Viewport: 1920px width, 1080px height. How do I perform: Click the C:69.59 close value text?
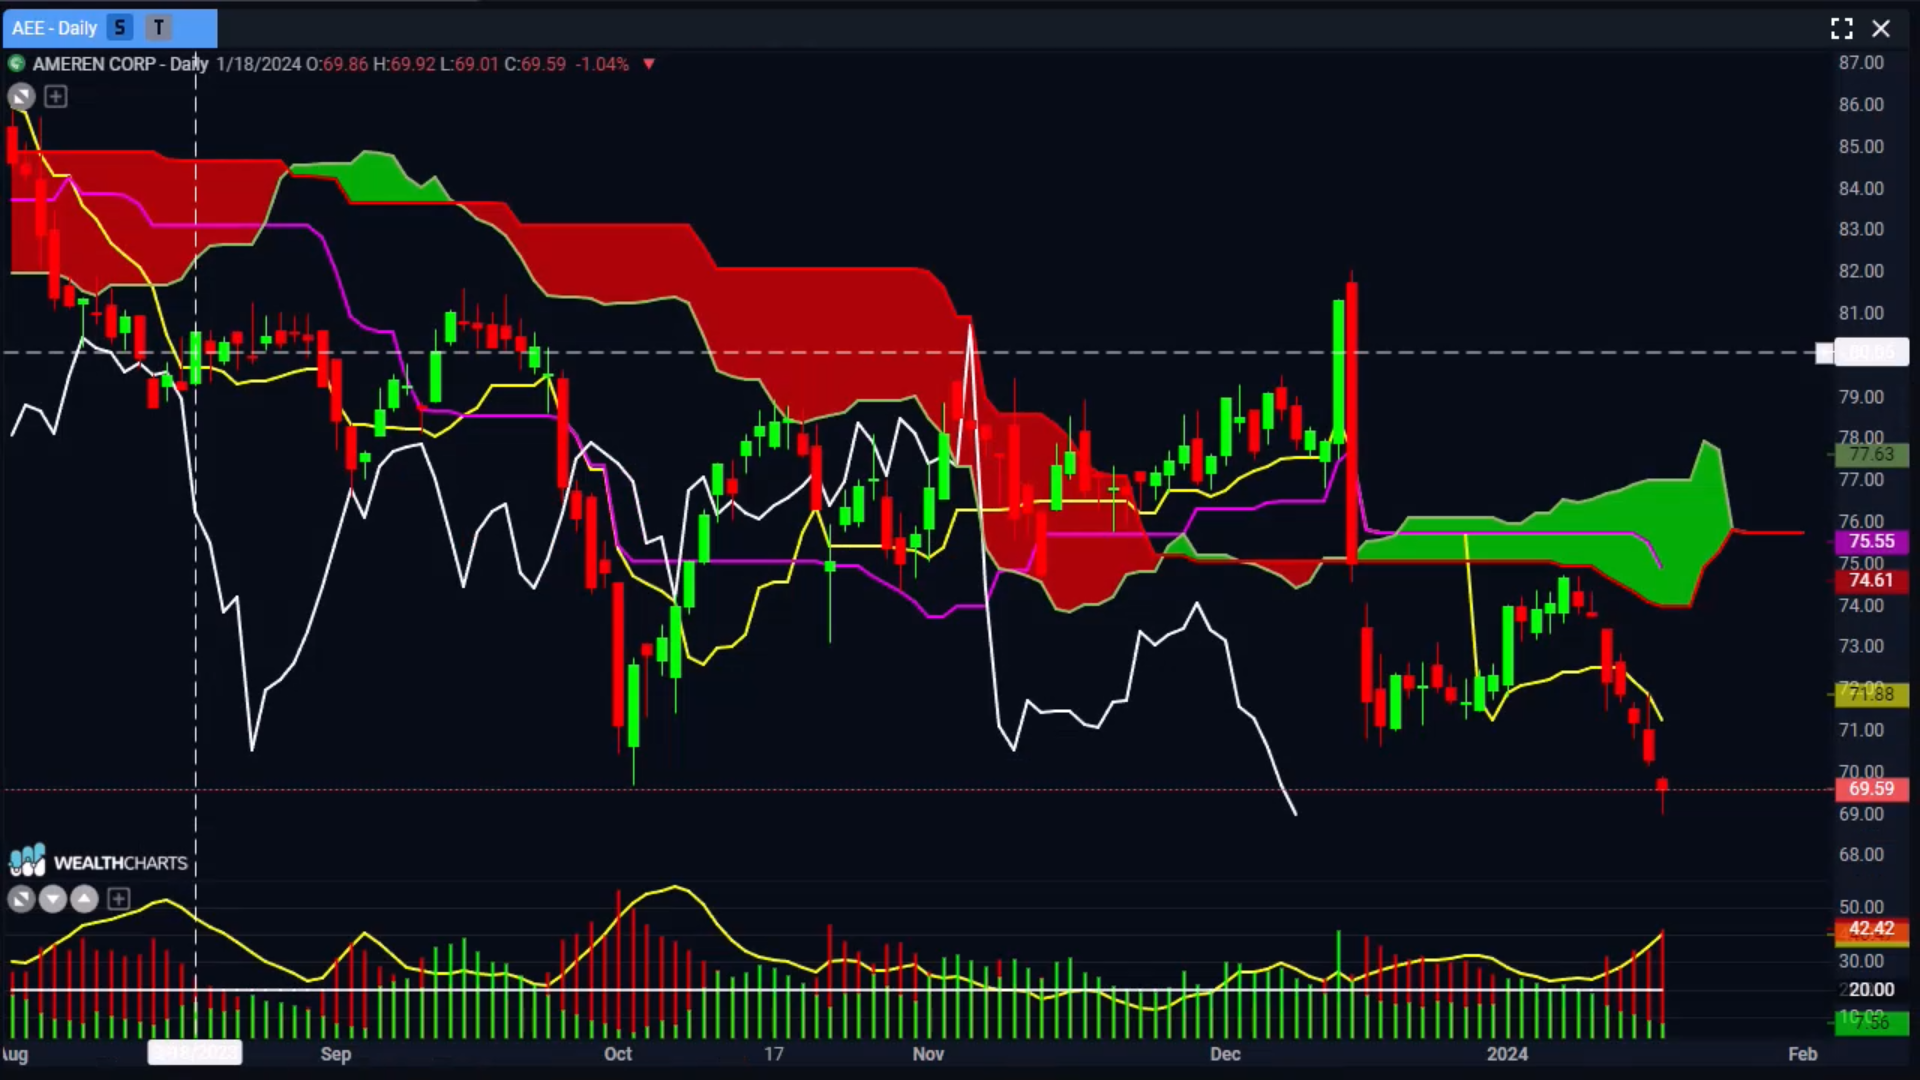(535, 64)
